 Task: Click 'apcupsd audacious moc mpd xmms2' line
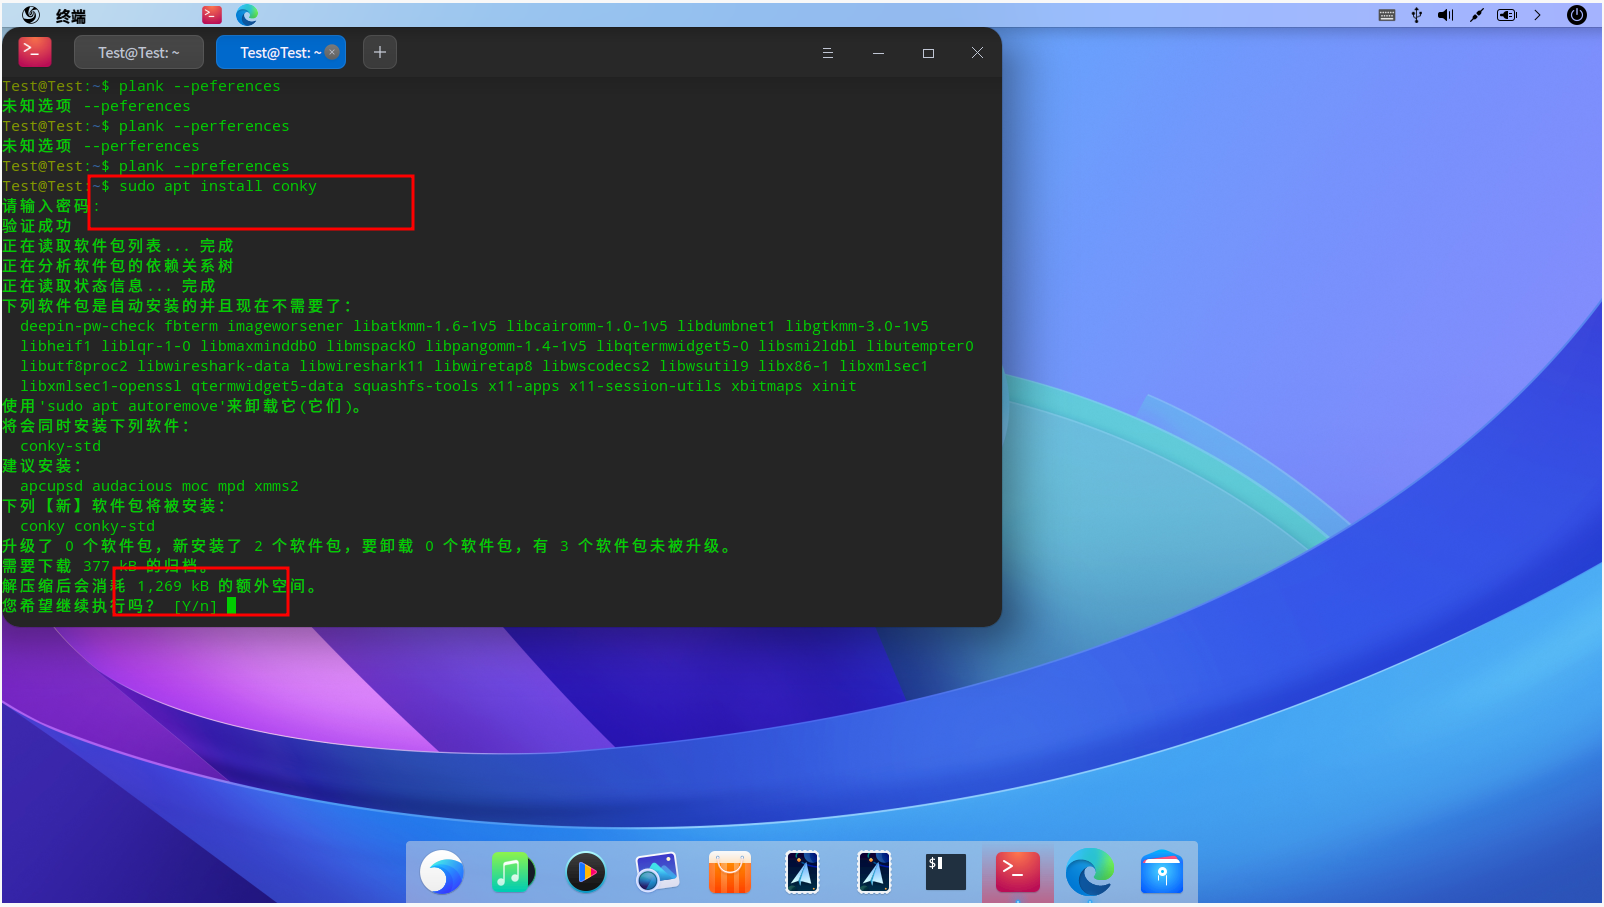[x=160, y=486]
